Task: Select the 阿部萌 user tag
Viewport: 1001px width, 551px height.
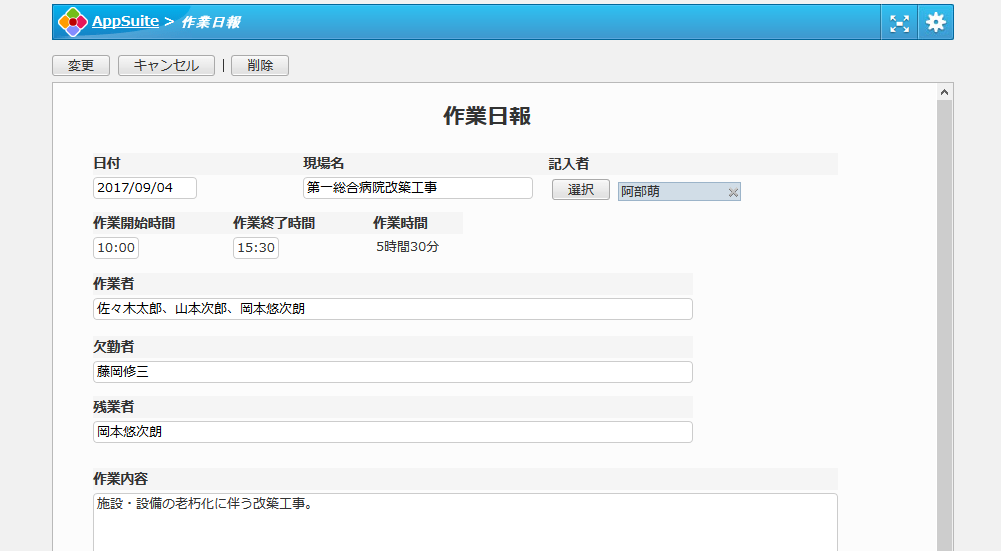Action: coord(668,192)
